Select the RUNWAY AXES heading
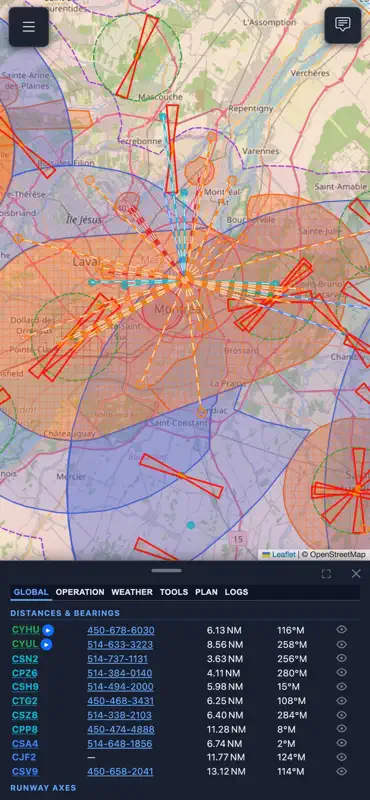Screen dimensions: 370x800 point(43,788)
